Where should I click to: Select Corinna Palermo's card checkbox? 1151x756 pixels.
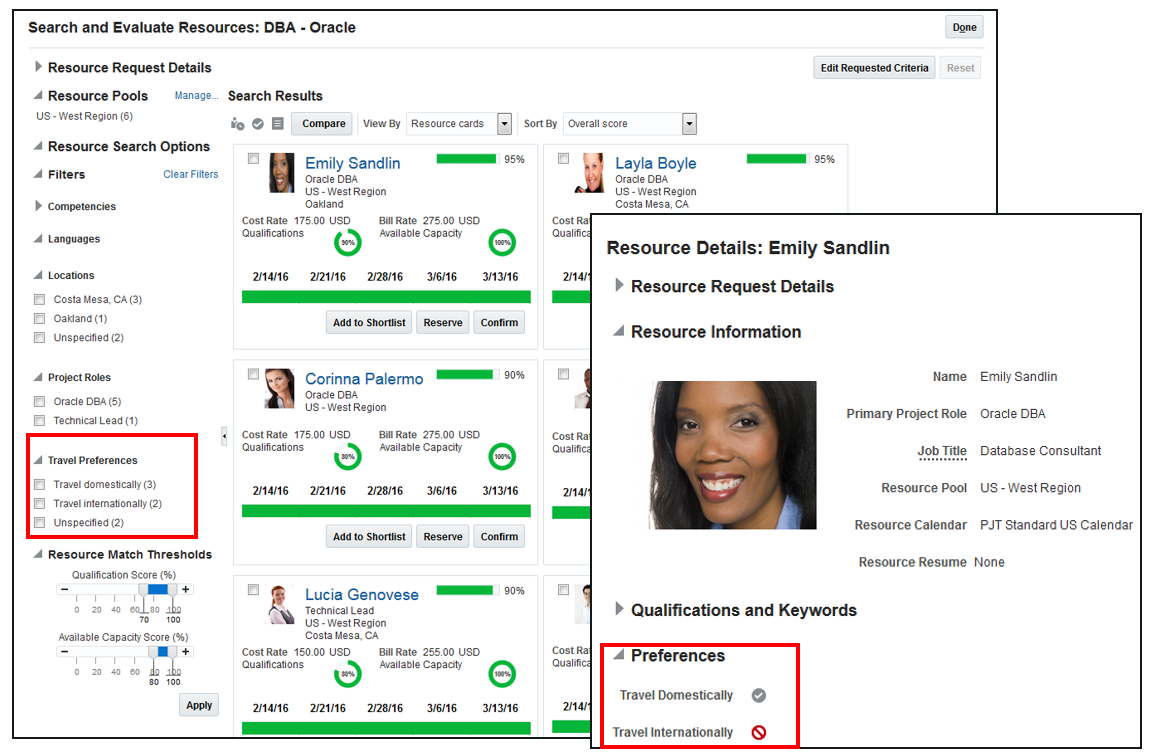click(253, 374)
